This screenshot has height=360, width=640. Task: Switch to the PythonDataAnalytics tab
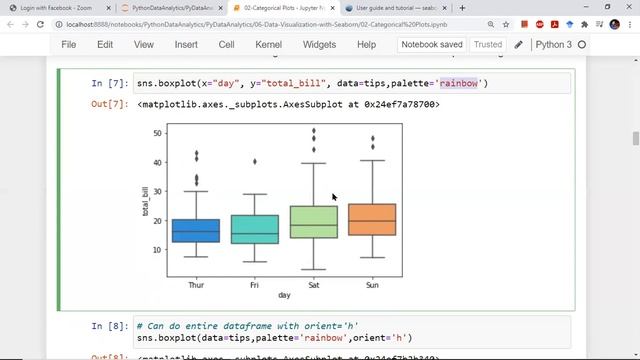click(172, 8)
